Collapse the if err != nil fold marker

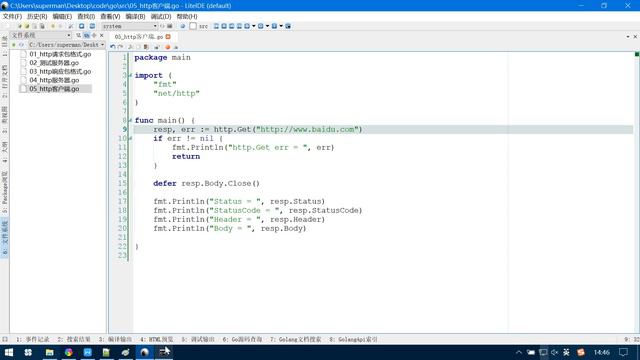pos(131,138)
